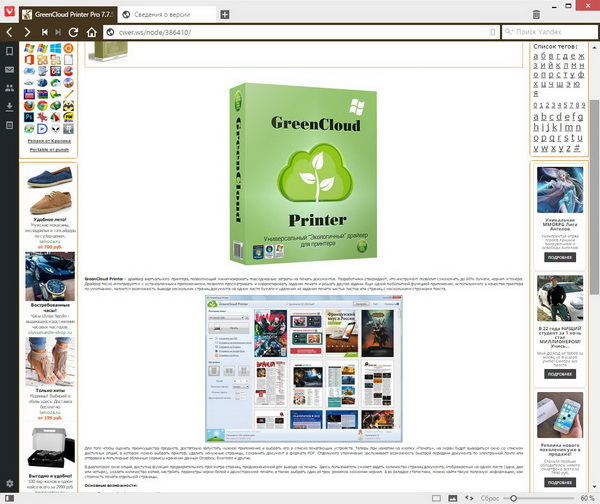This screenshot has width=600, height=504.
Task: Open the Downloads panel in sidebar
Action: pyautogui.click(x=9, y=105)
